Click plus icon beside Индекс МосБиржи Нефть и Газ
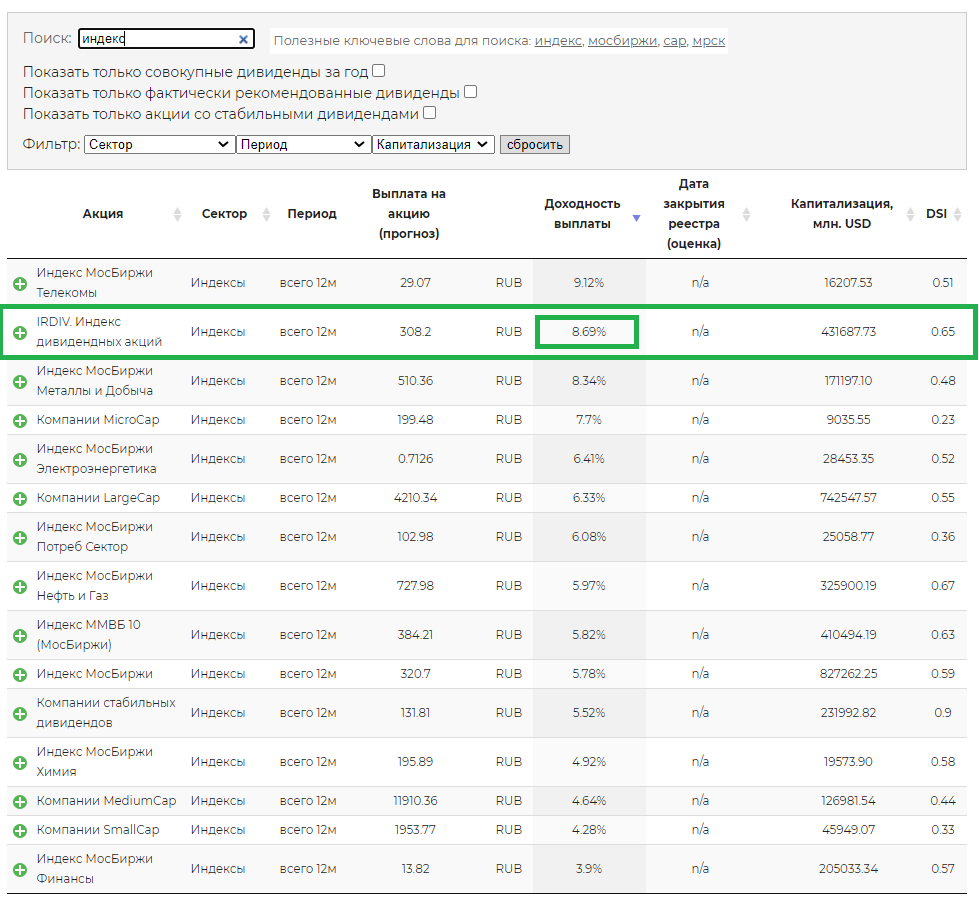Image resolution: width=979 pixels, height=899 pixels. pyautogui.click(x=20, y=586)
